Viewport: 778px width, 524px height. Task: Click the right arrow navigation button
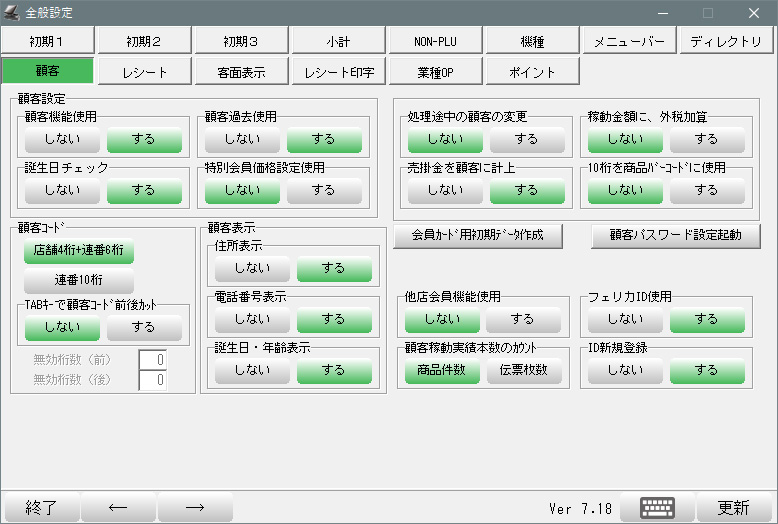tap(196, 507)
